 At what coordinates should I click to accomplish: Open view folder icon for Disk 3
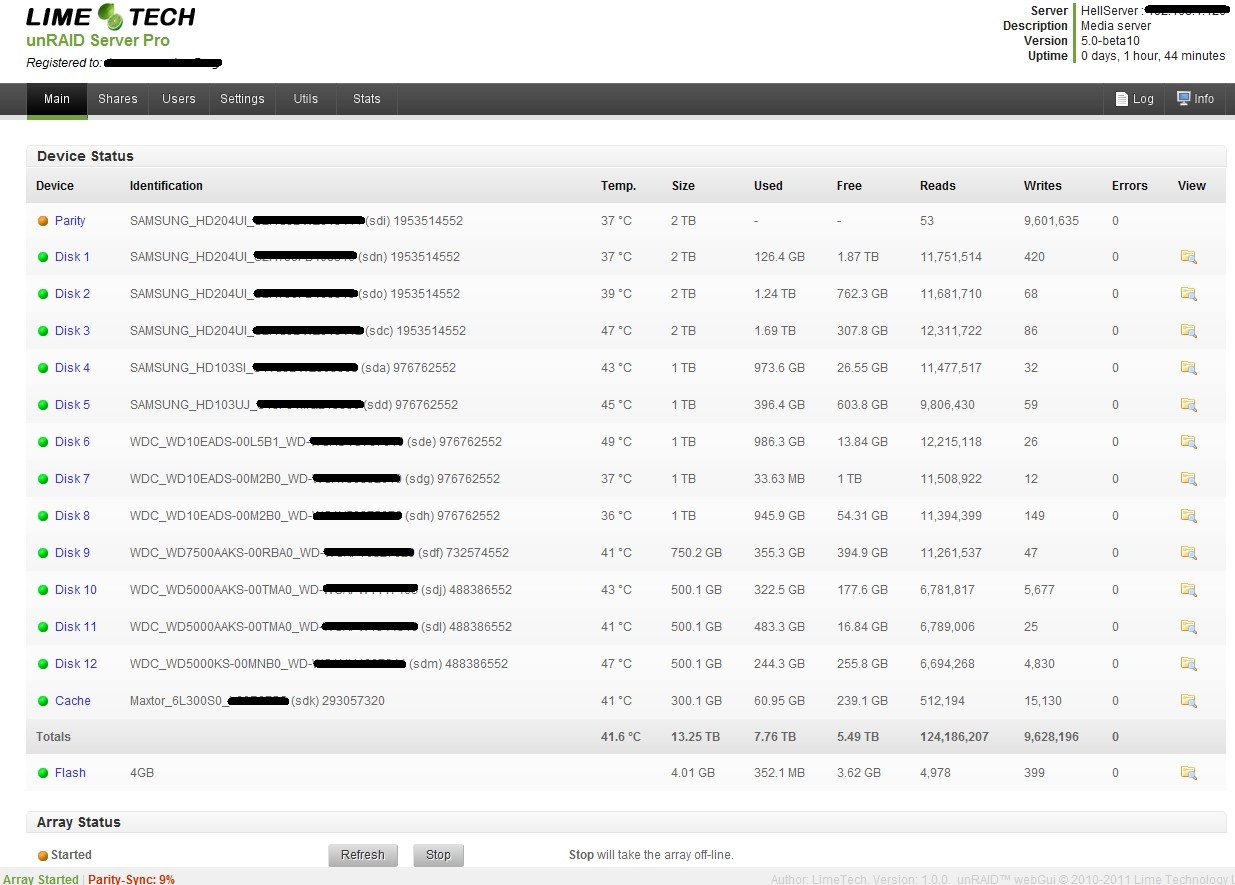click(x=1188, y=331)
